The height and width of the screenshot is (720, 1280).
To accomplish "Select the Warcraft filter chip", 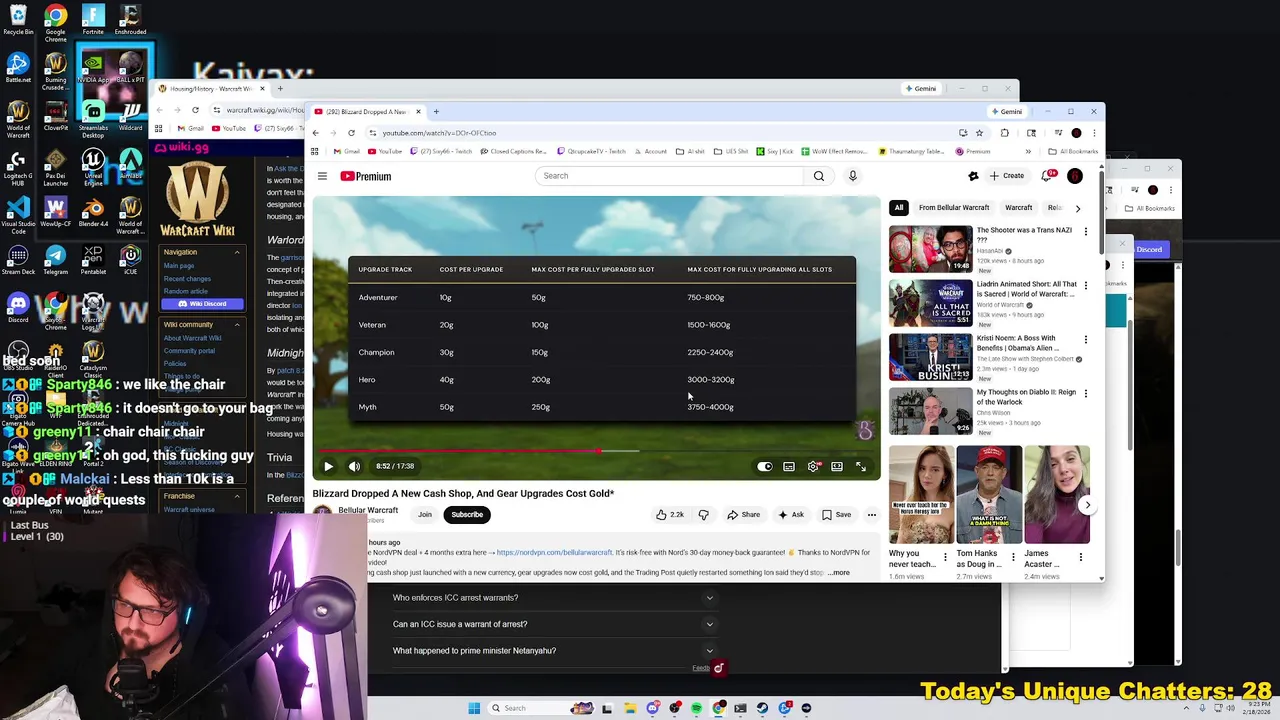I will [x=1018, y=208].
